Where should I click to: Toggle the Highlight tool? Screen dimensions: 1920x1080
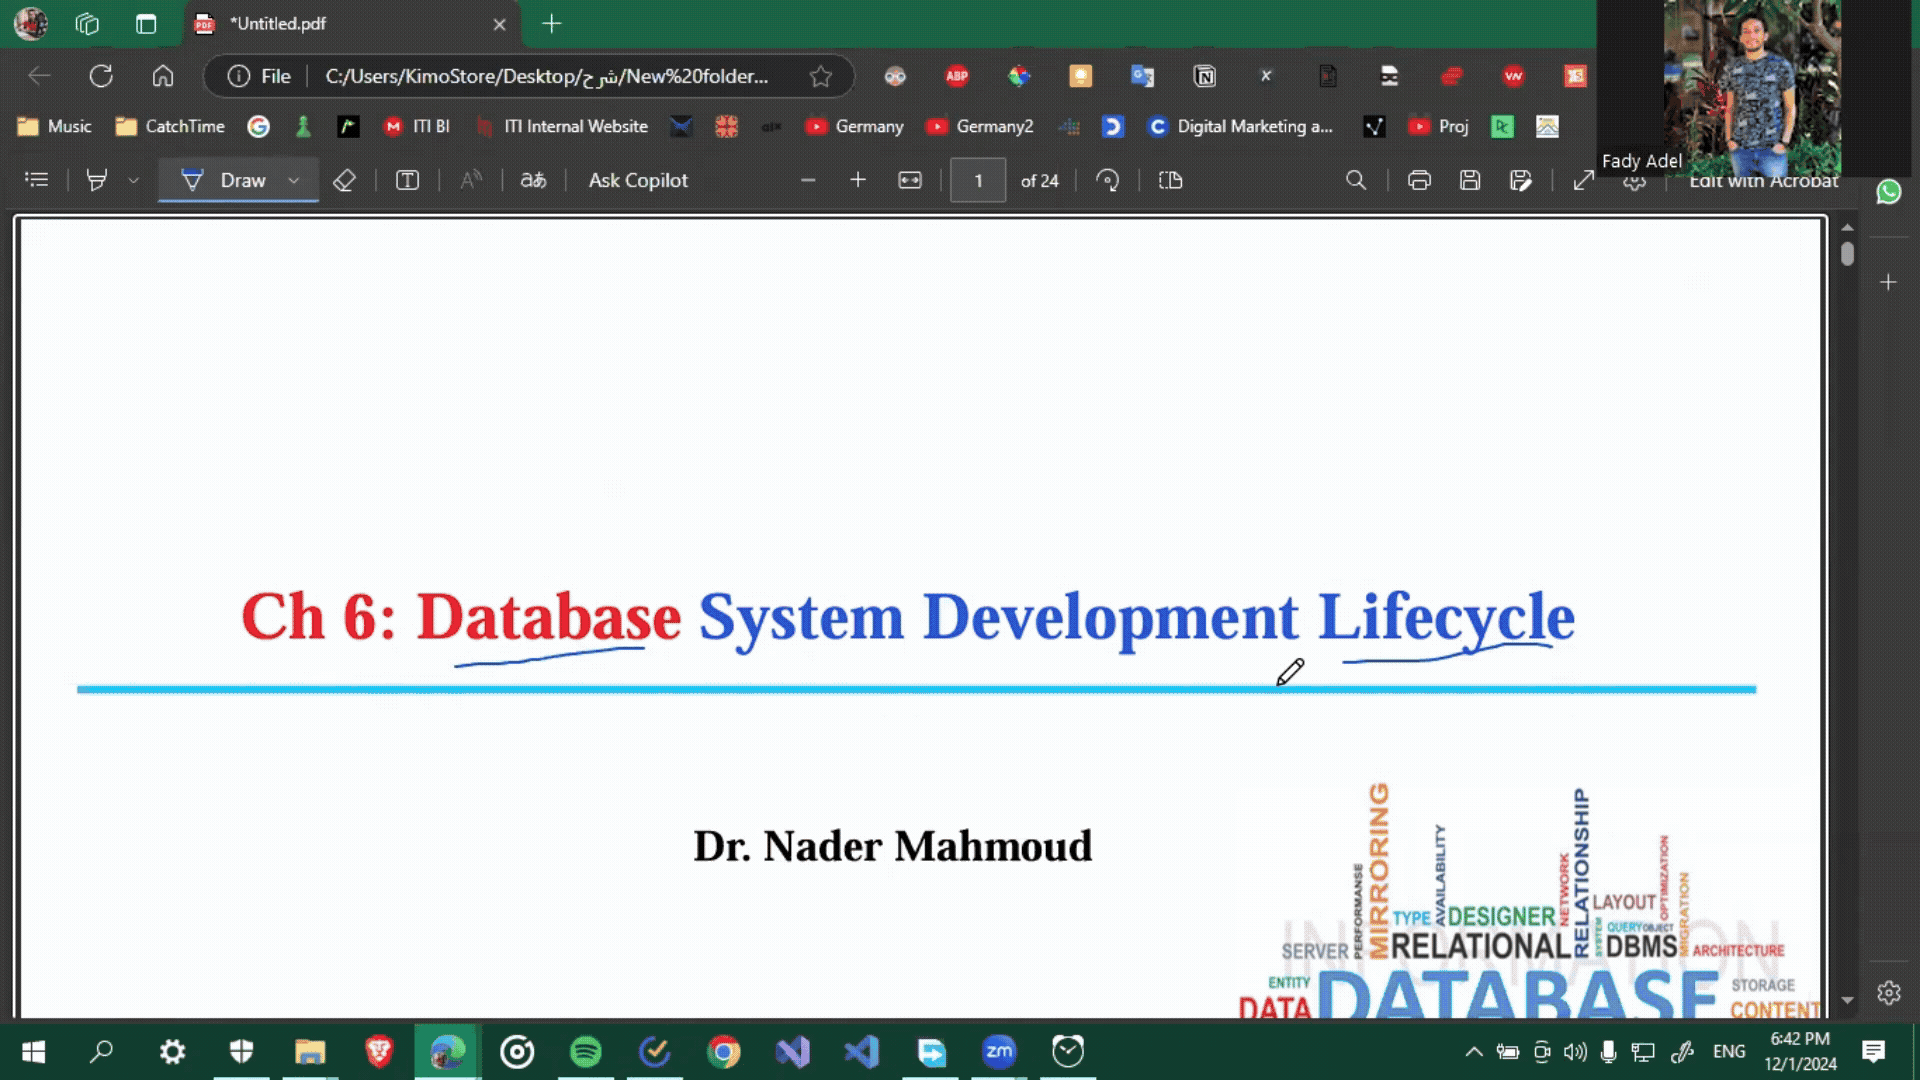[x=97, y=180]
